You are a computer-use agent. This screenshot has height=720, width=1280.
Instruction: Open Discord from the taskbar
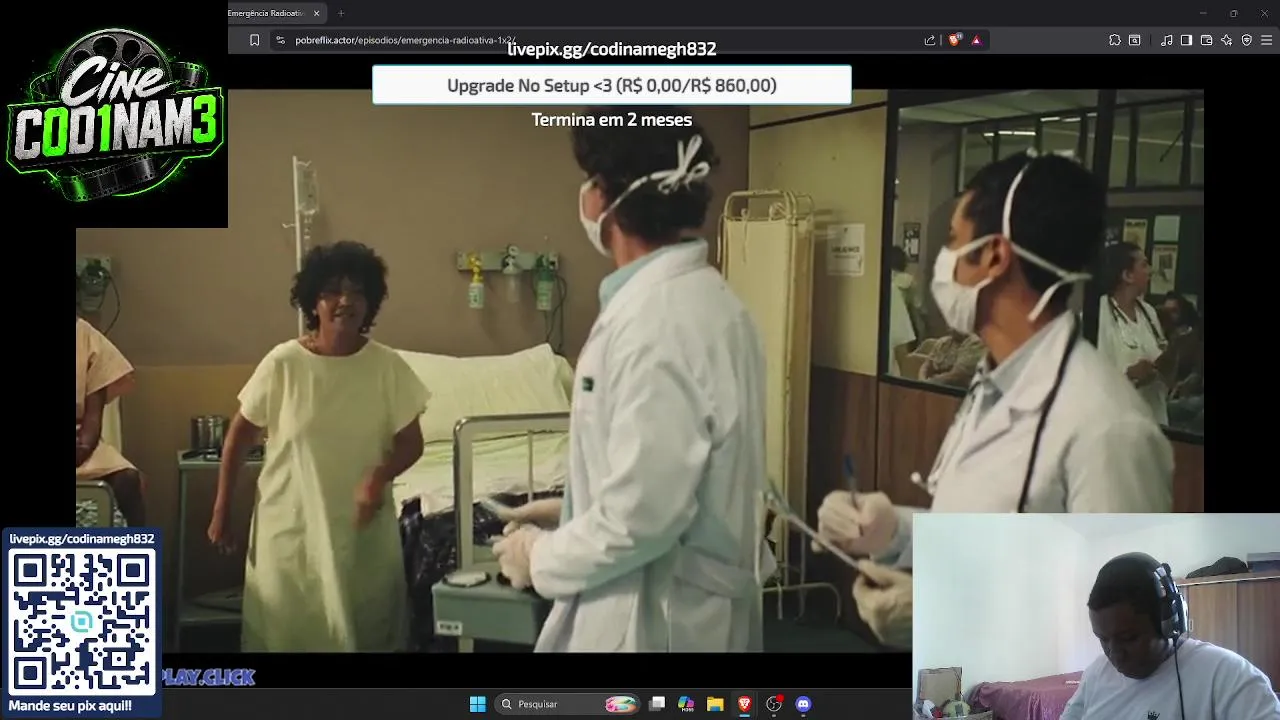[x=802, y=704]
